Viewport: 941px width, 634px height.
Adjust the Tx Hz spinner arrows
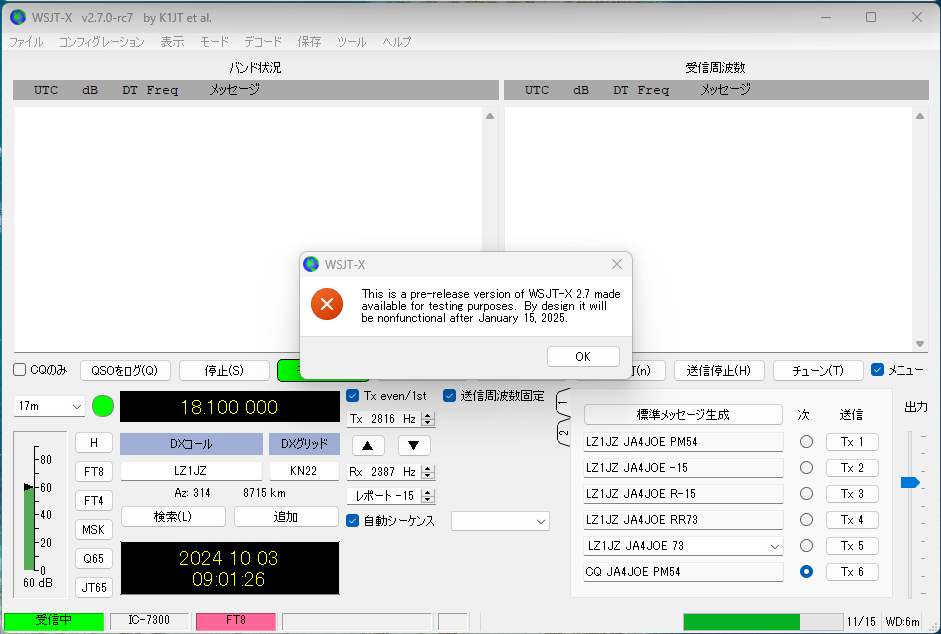[428, 418]
